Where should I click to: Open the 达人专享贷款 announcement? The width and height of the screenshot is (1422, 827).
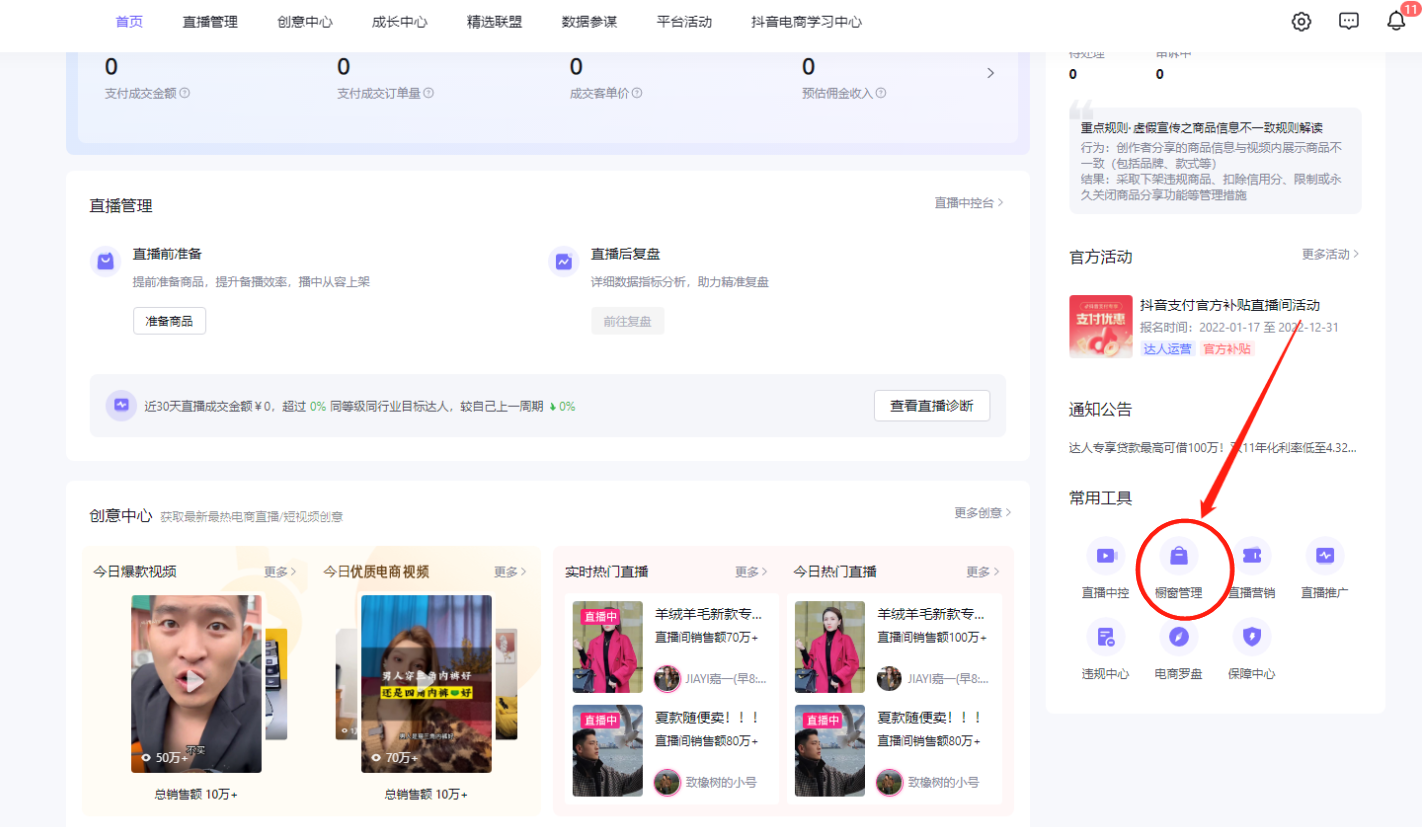pos(1213,448)
